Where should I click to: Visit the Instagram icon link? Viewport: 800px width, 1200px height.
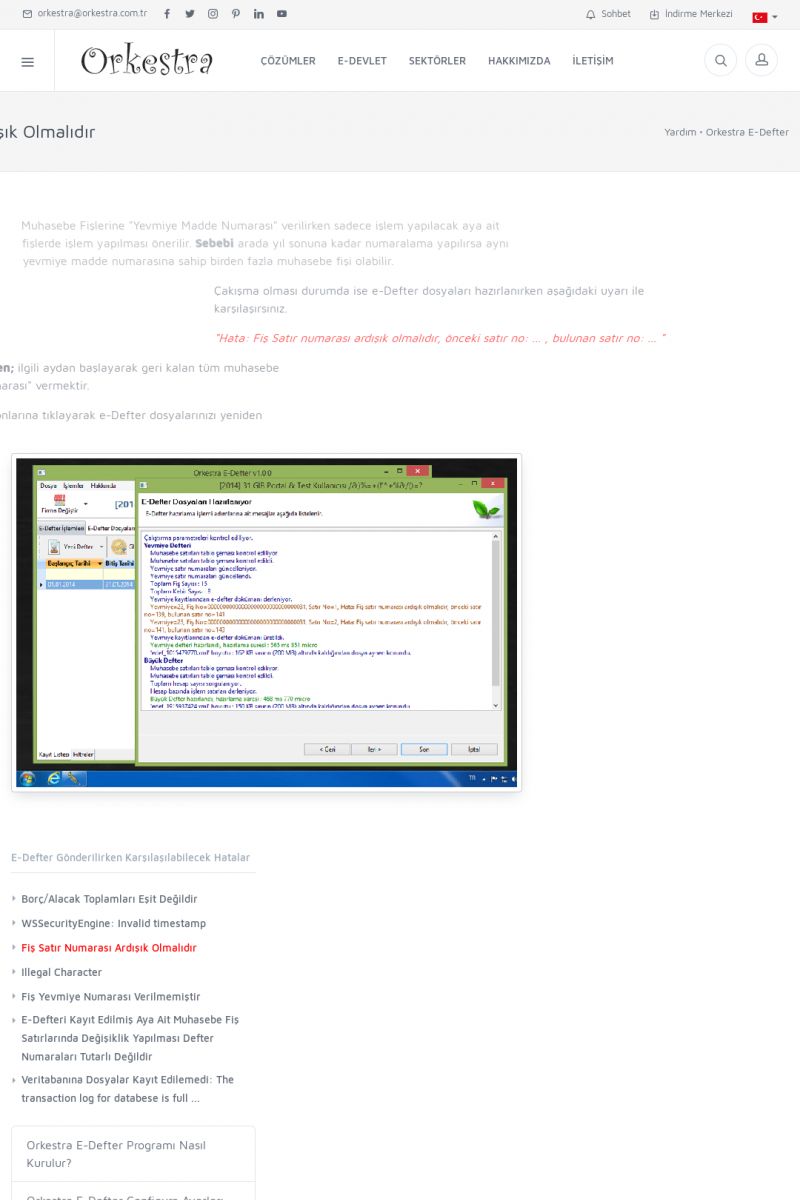coord(213,14)
